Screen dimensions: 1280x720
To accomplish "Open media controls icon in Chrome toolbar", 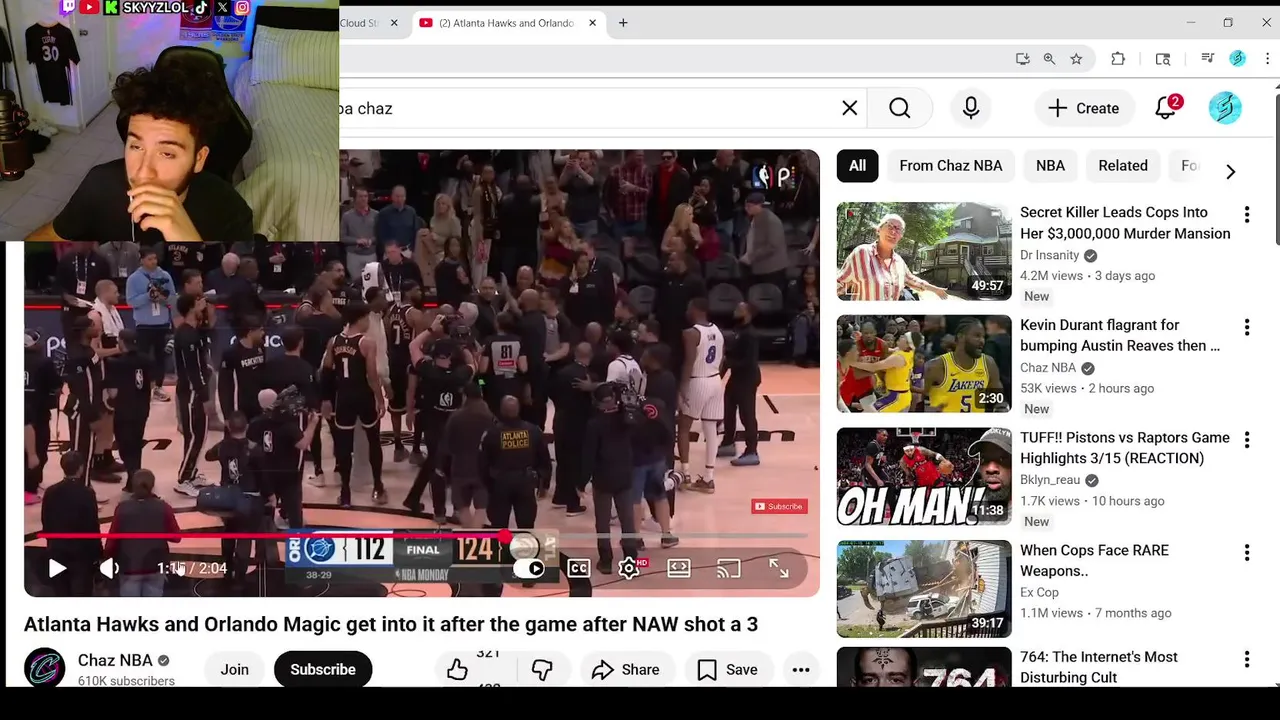I will click(1207, 59).
